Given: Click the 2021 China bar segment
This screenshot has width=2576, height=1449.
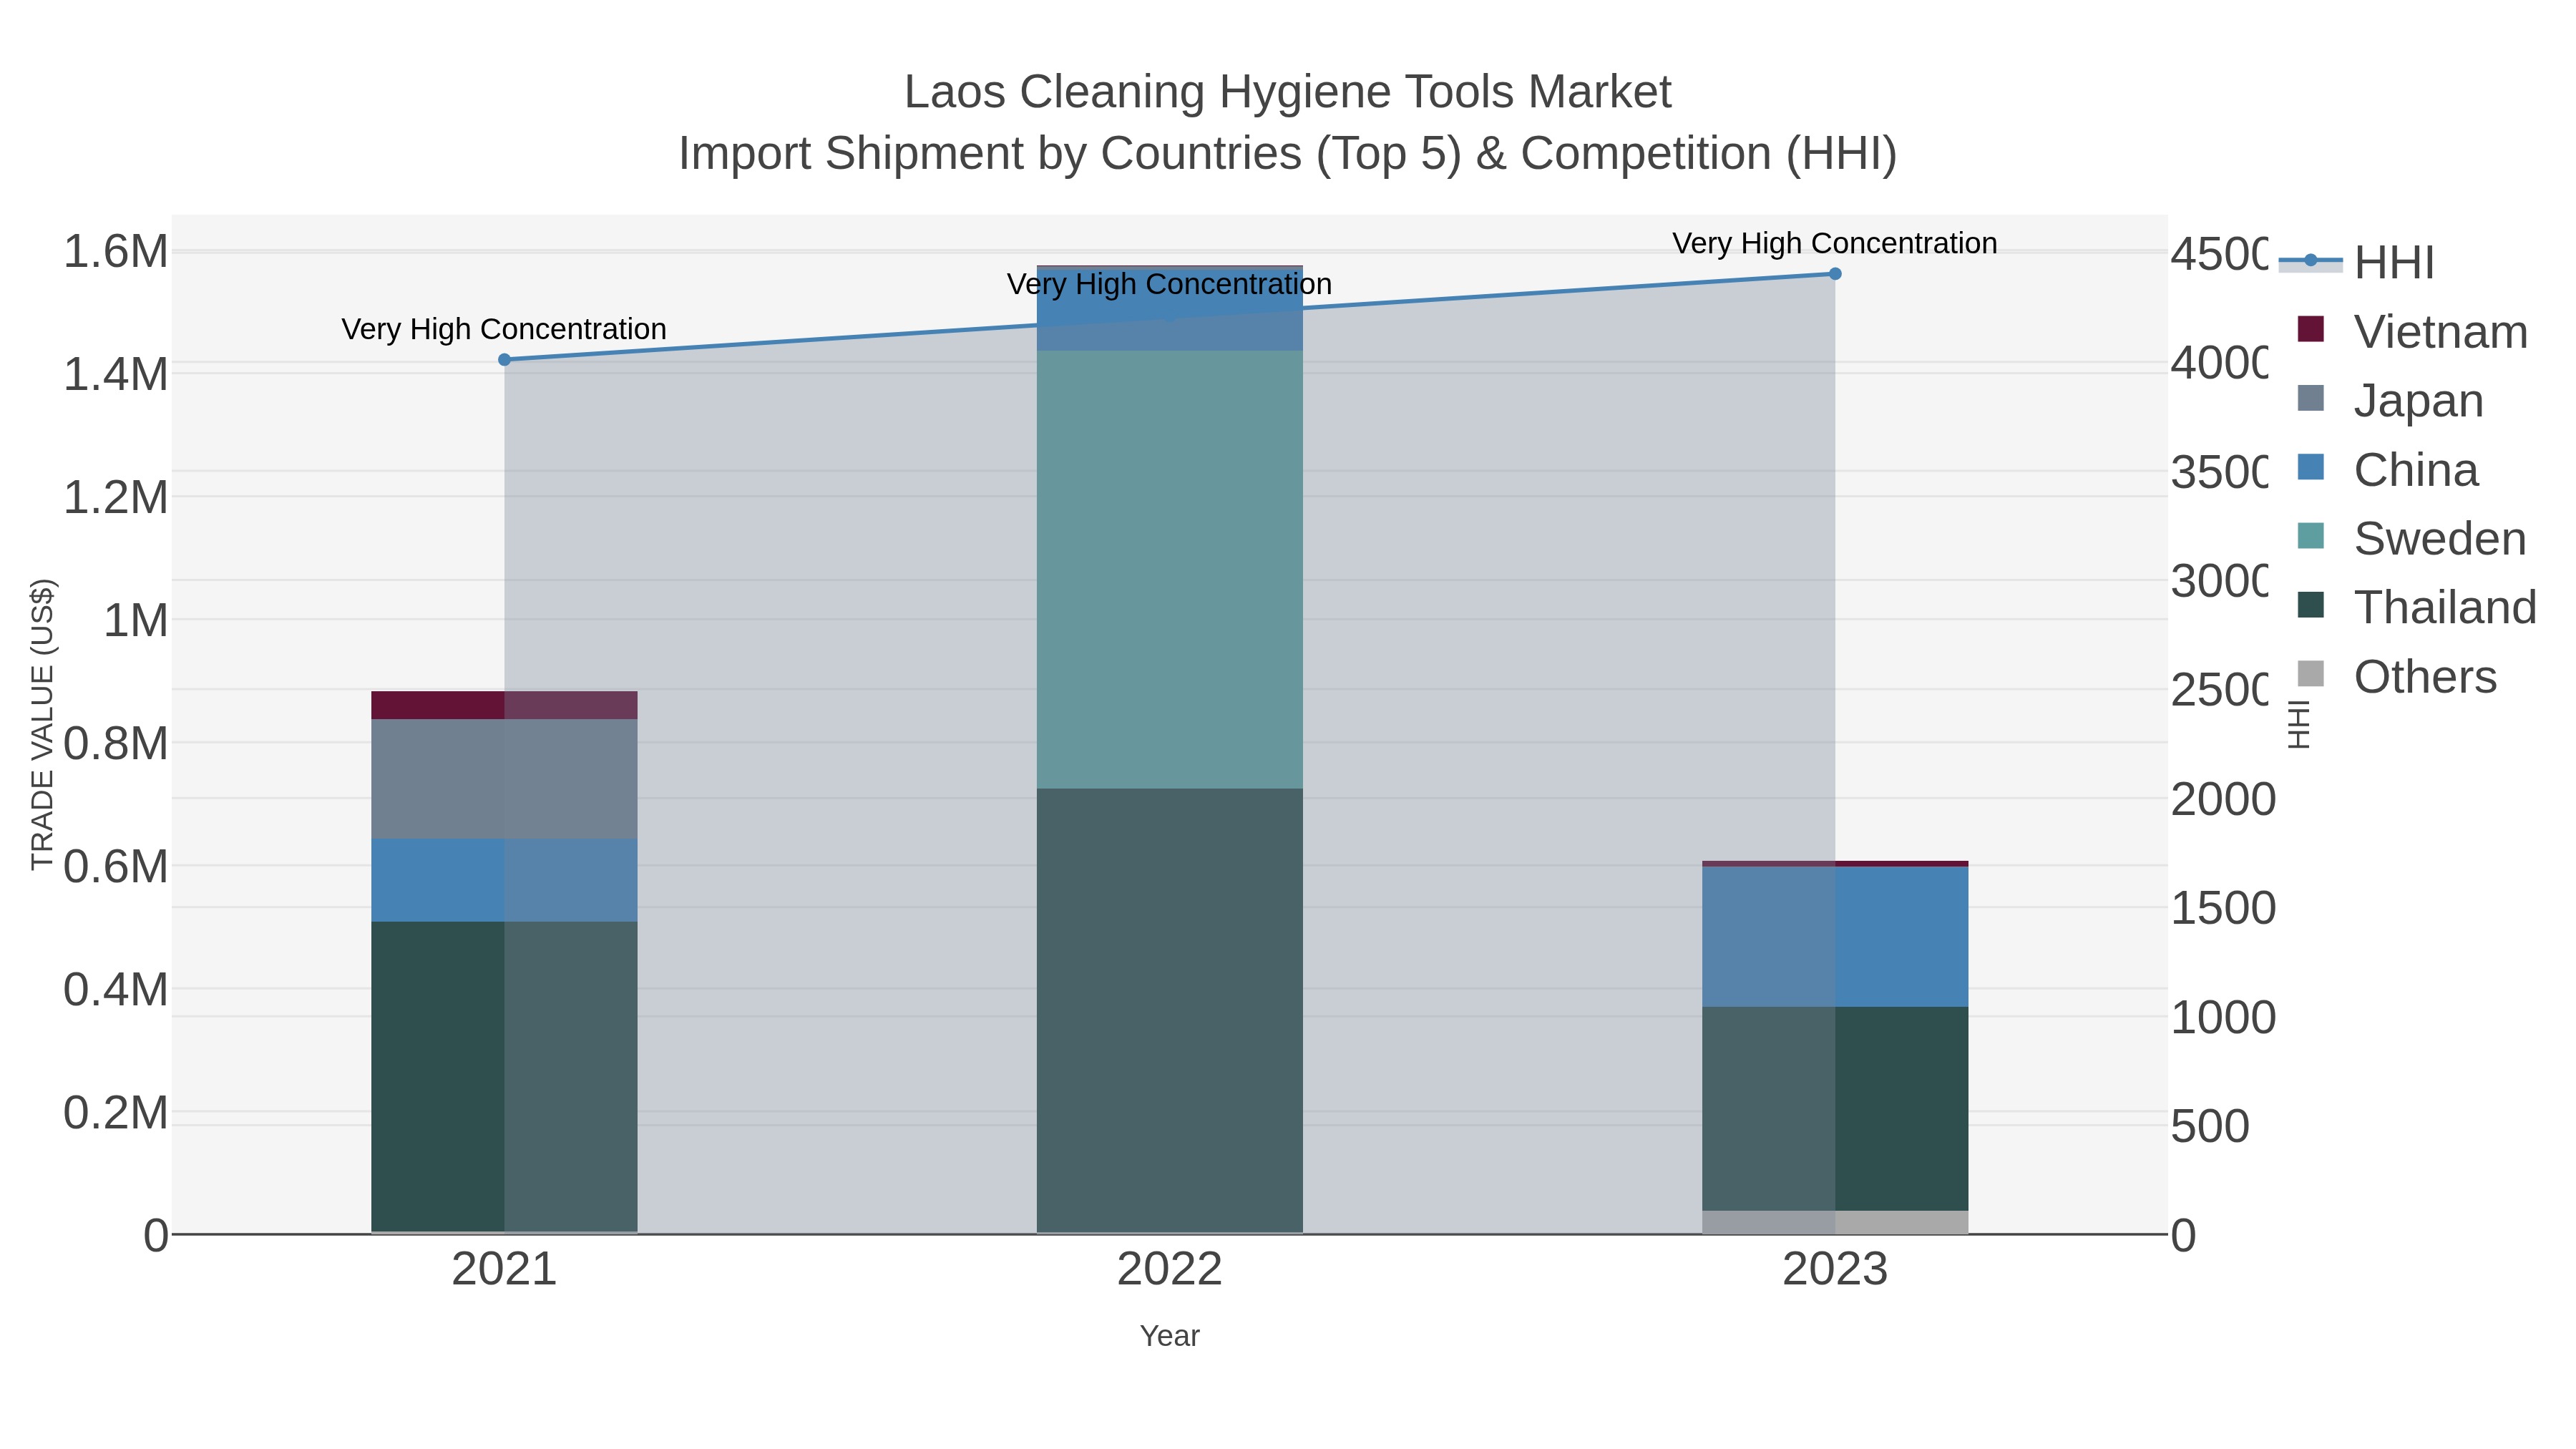Looking at the screenshot, I should click(x=504, y=880).
